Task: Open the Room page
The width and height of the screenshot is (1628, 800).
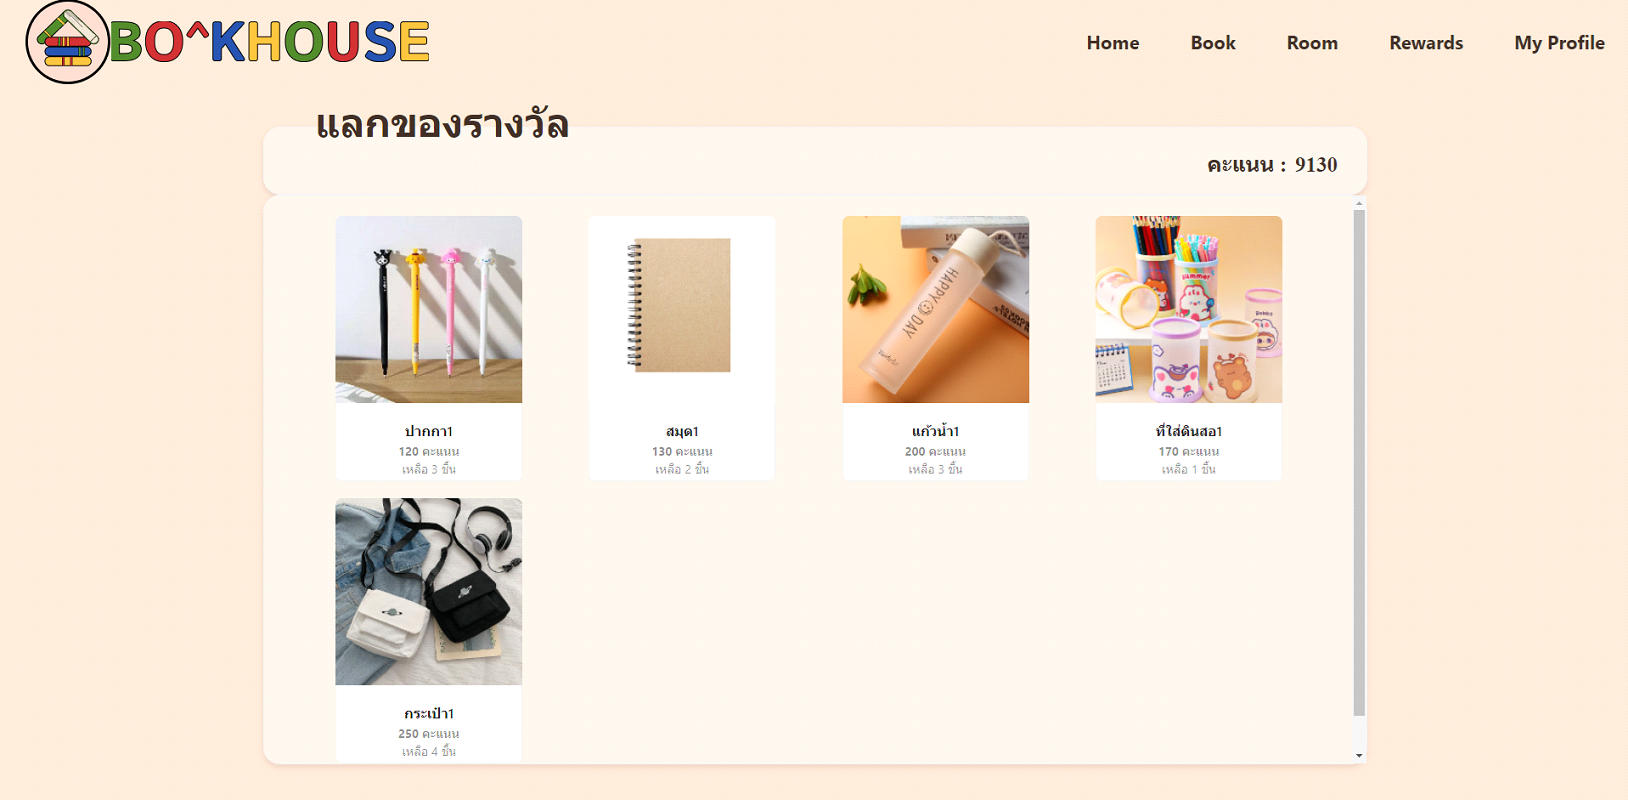Action: (x=1312, y=43)
